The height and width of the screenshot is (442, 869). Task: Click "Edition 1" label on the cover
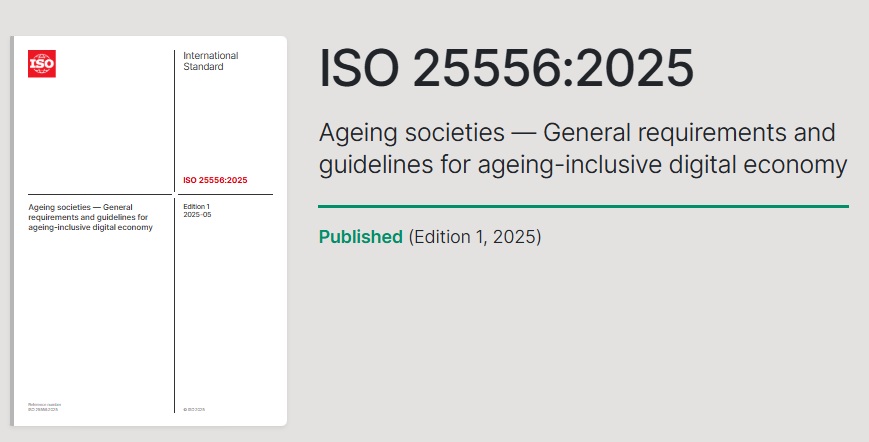[197, 207]
